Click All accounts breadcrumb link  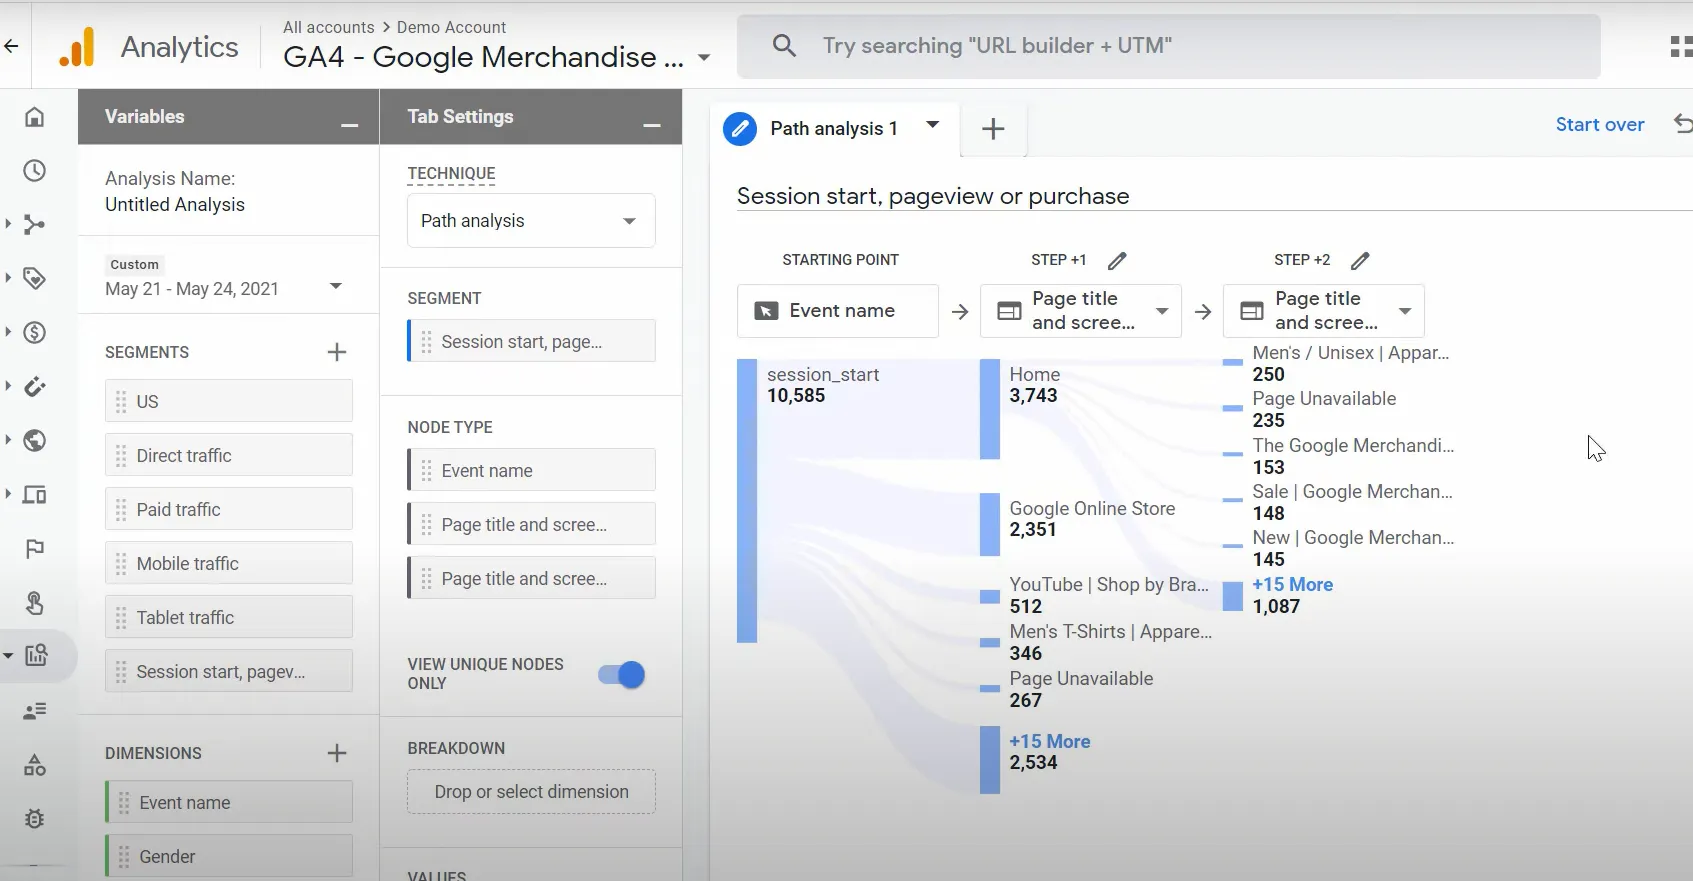click(328, 27)
